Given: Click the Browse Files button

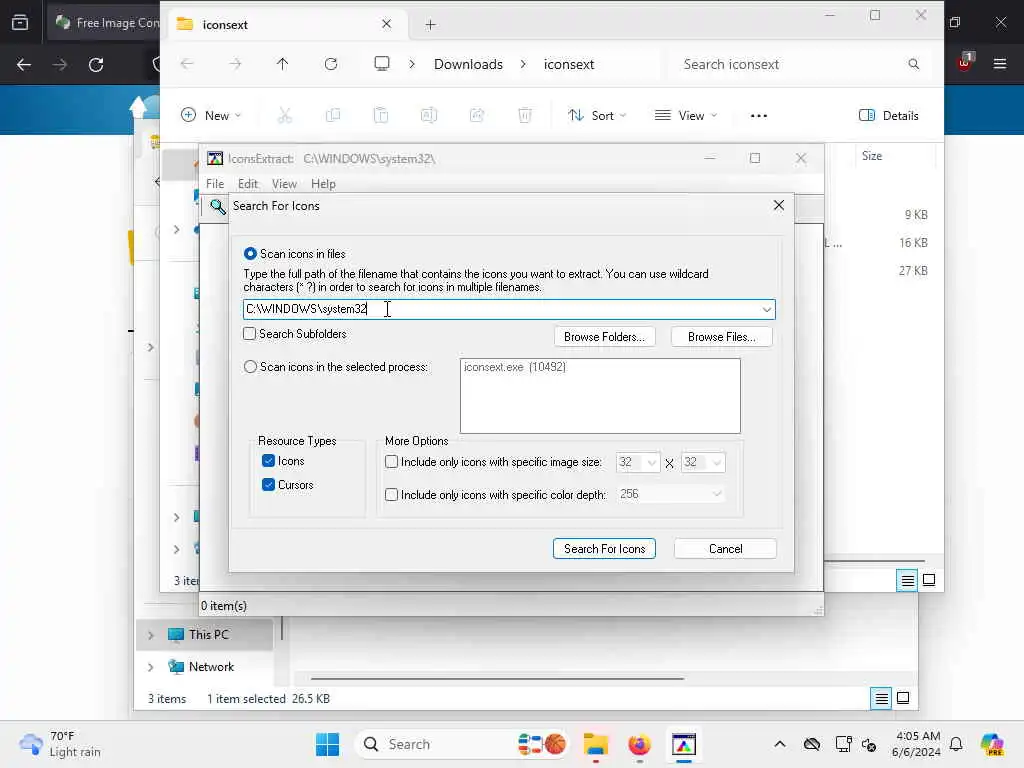Looking at the screenshot, I should [x=722, y=337].
